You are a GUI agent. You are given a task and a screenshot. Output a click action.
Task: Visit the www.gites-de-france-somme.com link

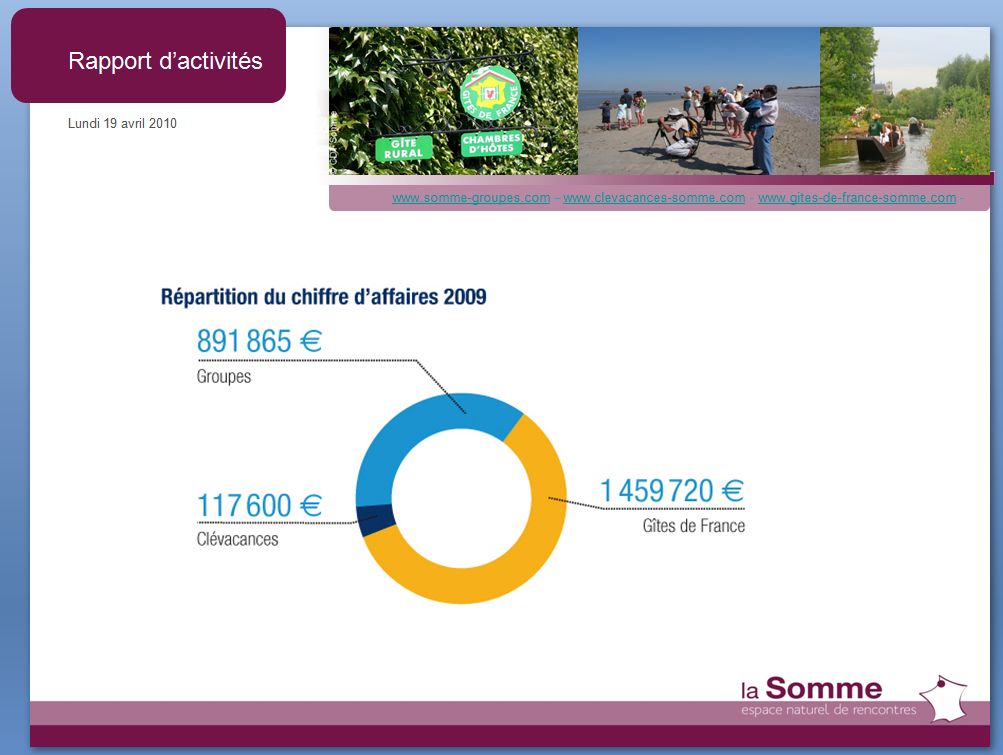[x=857, y=198]
